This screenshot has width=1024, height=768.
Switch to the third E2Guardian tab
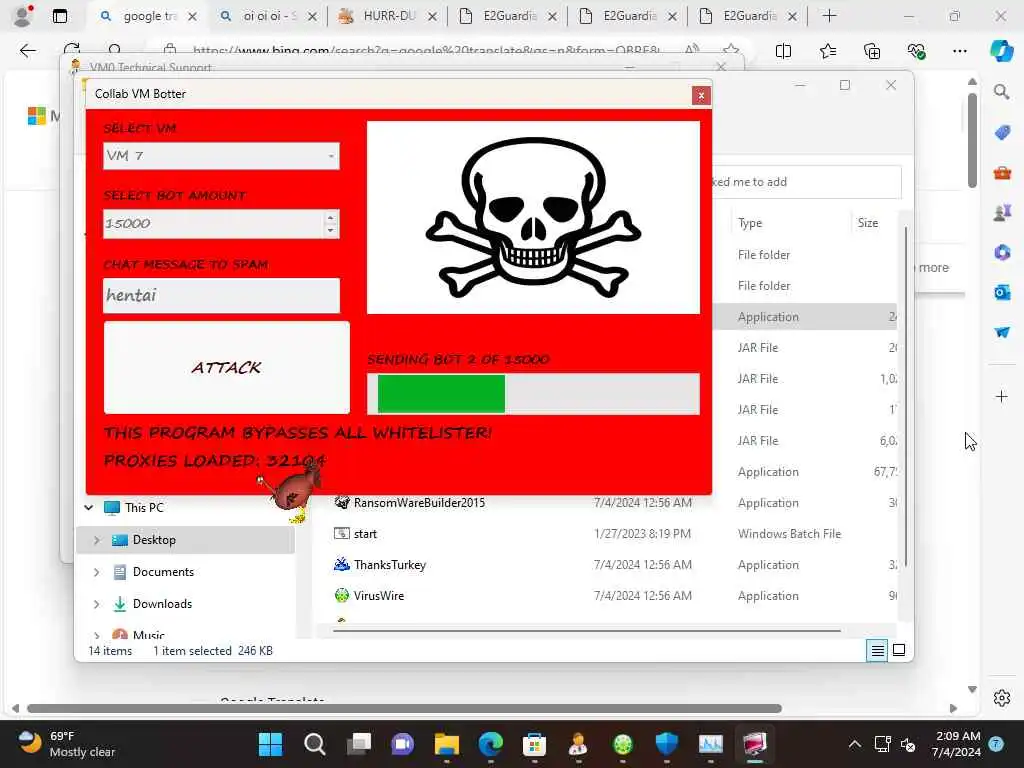coord(748,16)
